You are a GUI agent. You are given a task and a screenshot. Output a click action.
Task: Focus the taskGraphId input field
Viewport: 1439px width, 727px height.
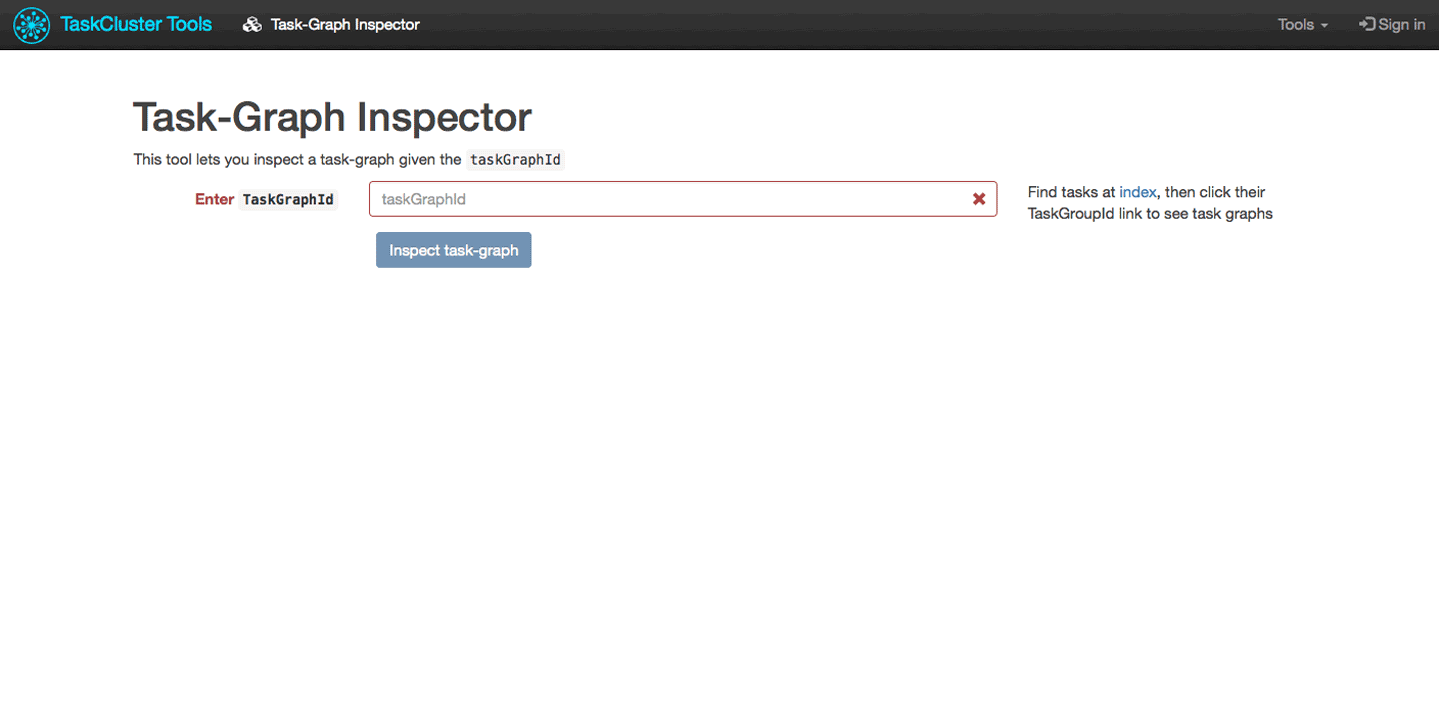click(683, 199)
